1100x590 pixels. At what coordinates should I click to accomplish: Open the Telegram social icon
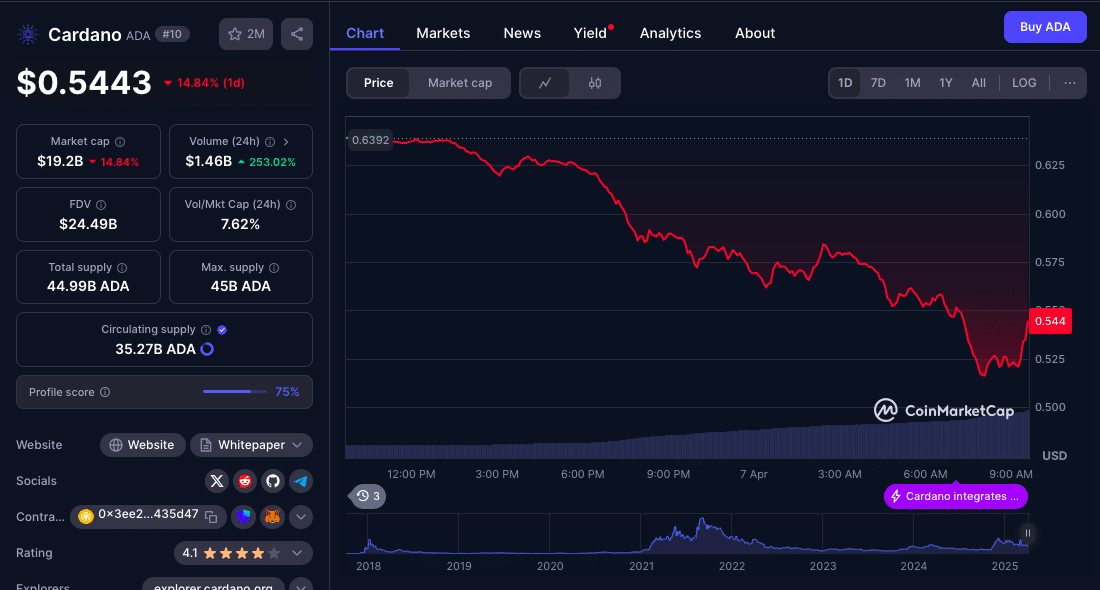tap(301, 481)
